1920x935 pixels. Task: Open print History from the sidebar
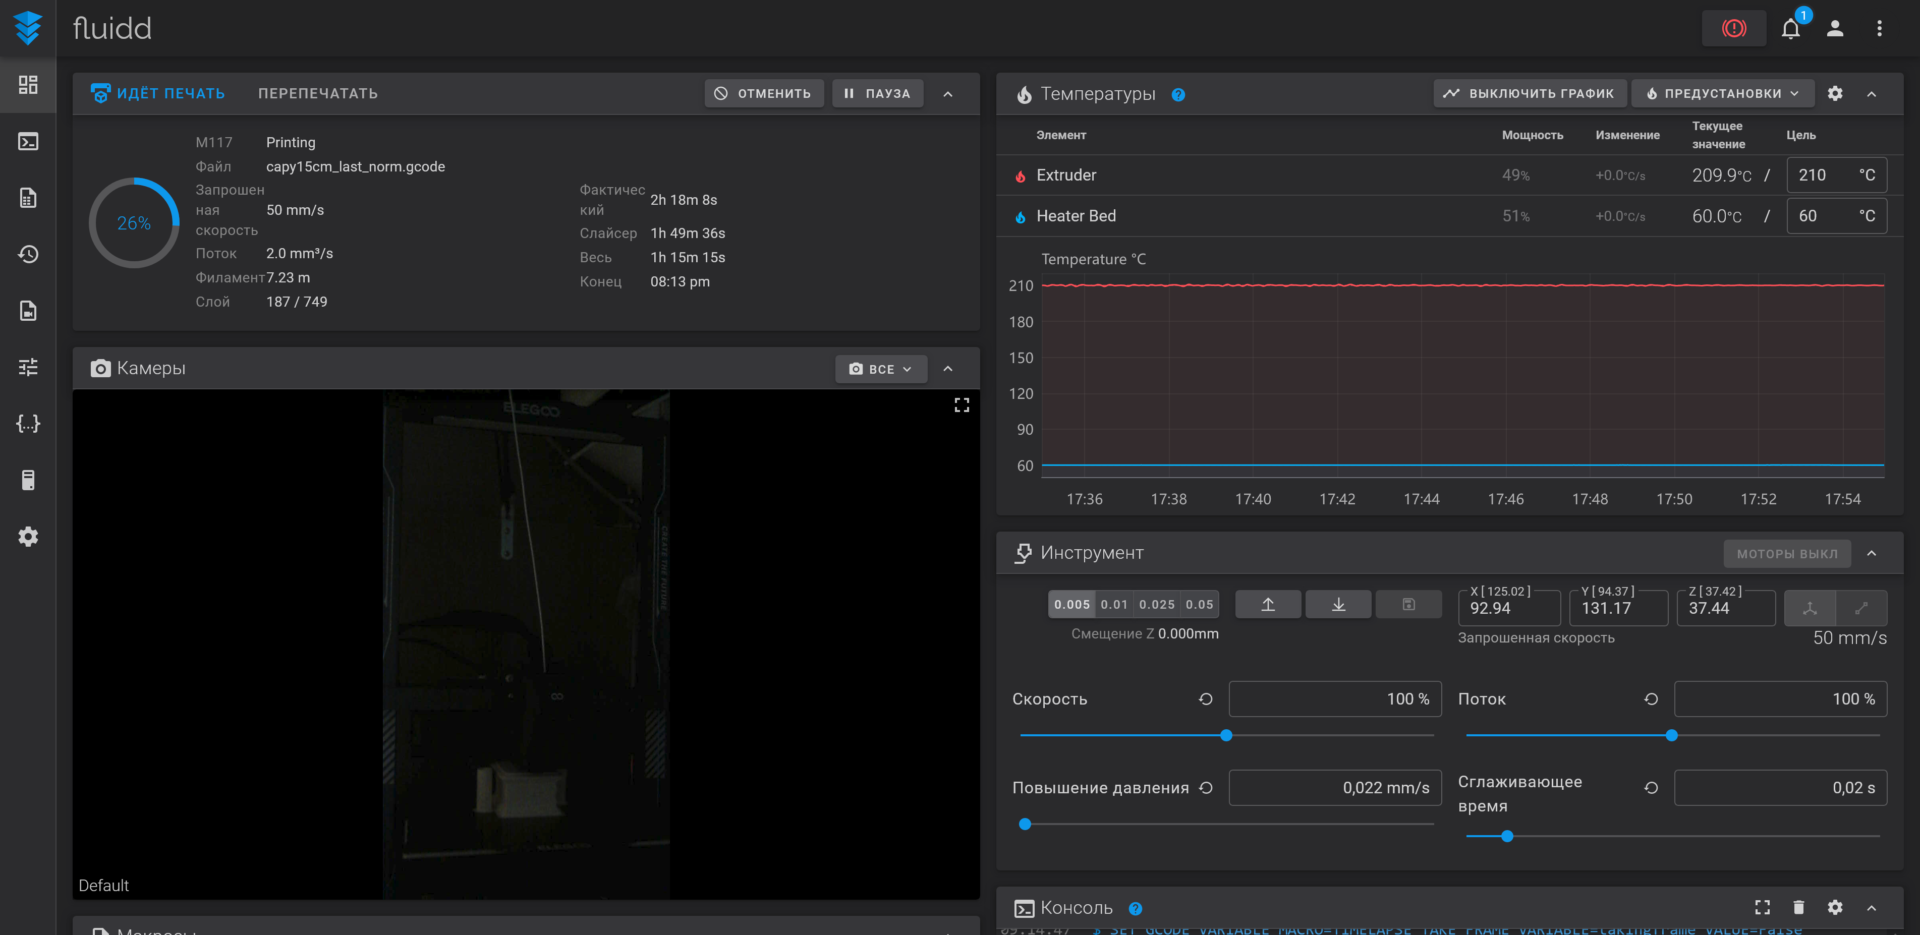[28, 254]
